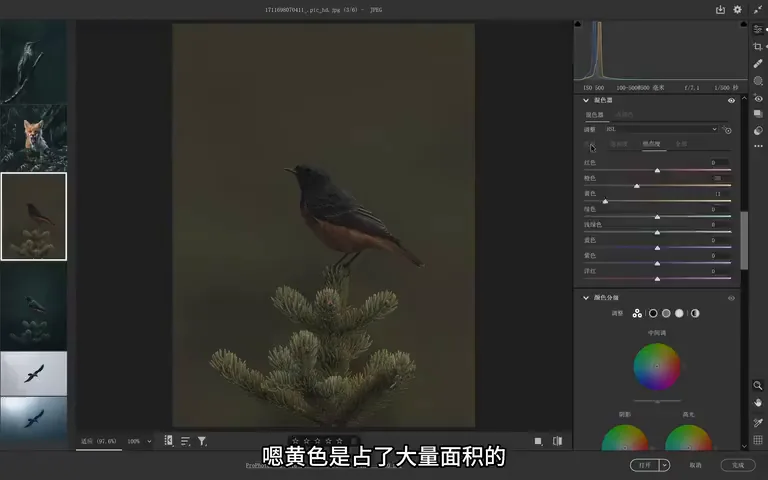Toggle Color Grading panel visibility eye
Screen dimensions: 768x480
pyautogui.click(x=731, y=298)
